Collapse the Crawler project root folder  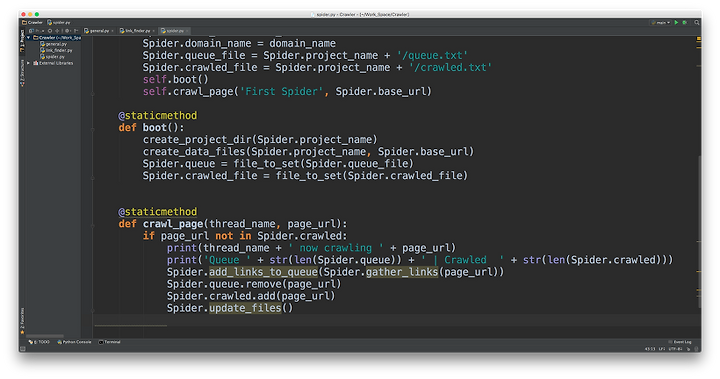28,38
